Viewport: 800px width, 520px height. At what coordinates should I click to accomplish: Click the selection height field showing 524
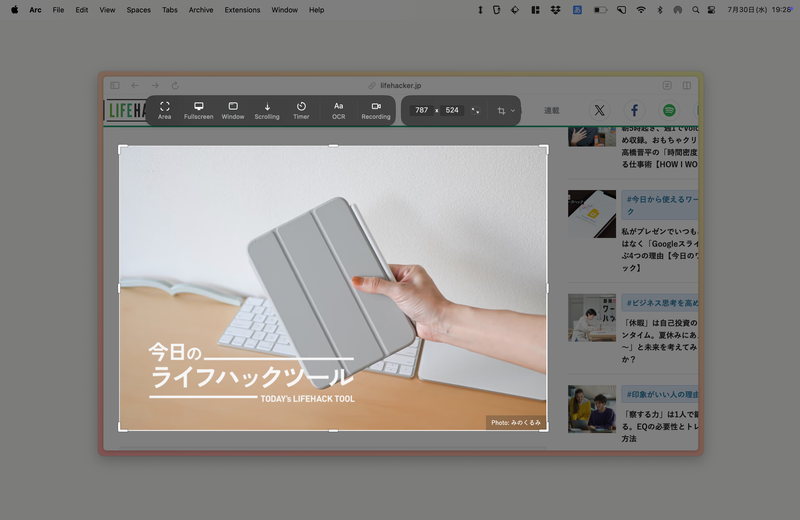[x=452, y=110]
